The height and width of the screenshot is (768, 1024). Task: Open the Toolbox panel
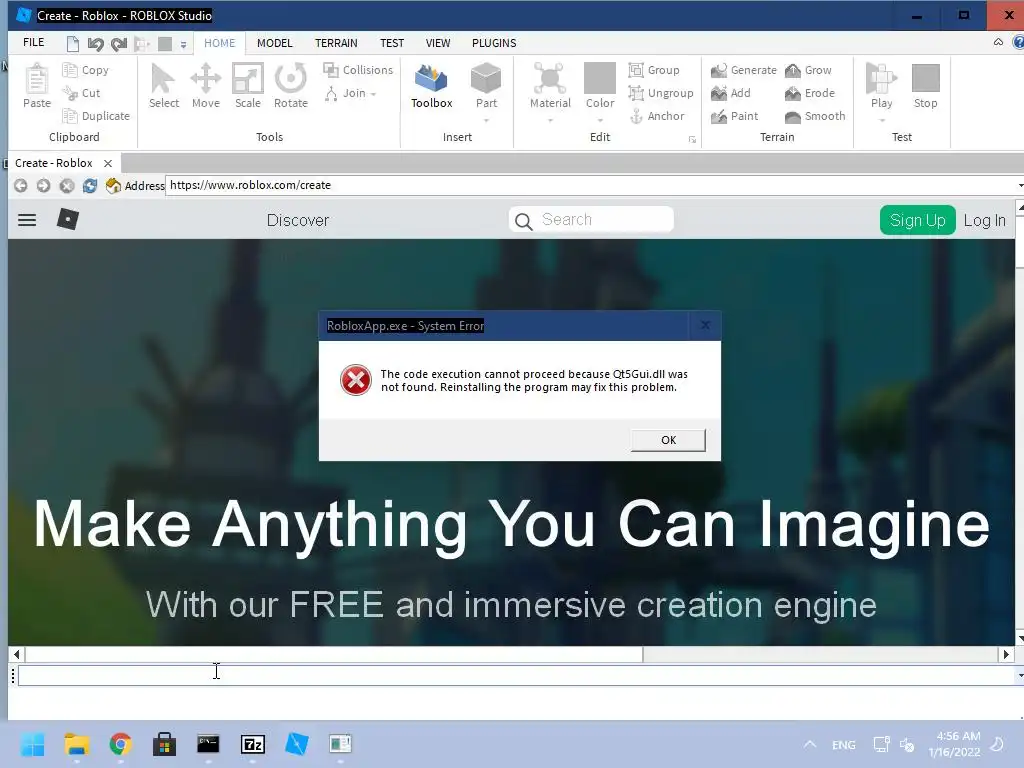tap(431, 86)
